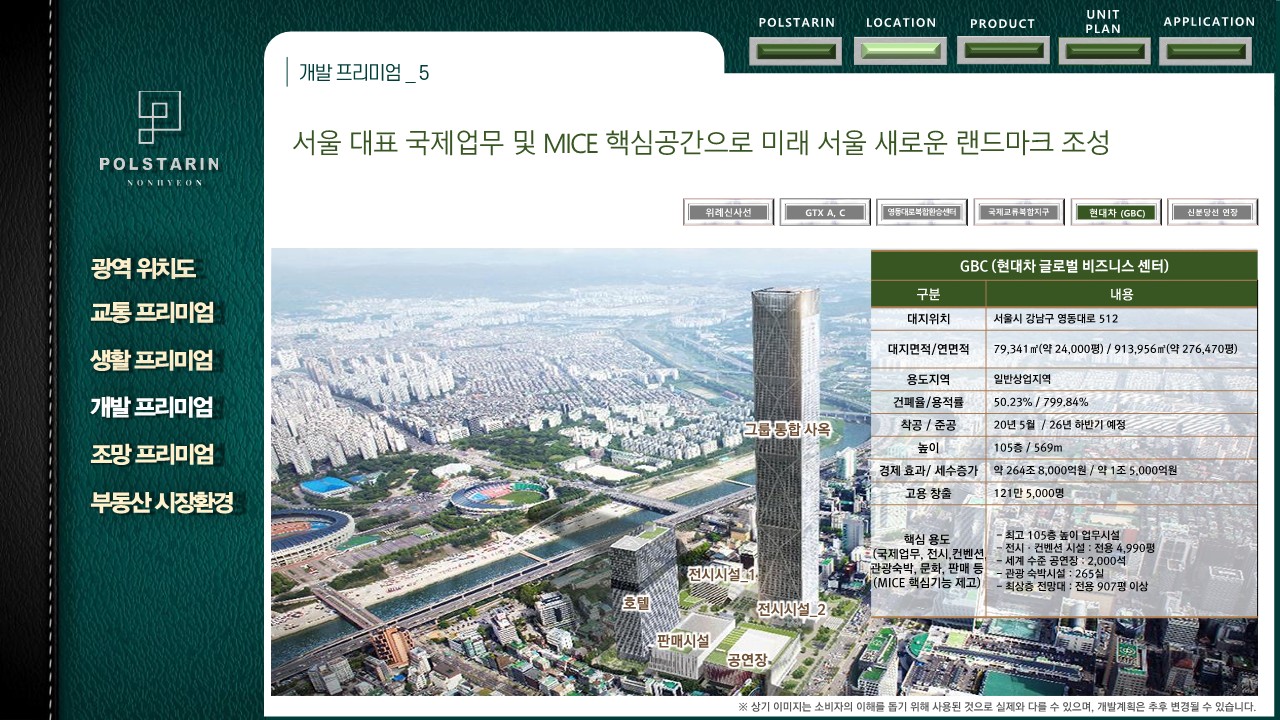The height and width of the screenshot is (720, 1280).
Task: Open 부동산 시장환경 sidebar link
Action: 162,502
